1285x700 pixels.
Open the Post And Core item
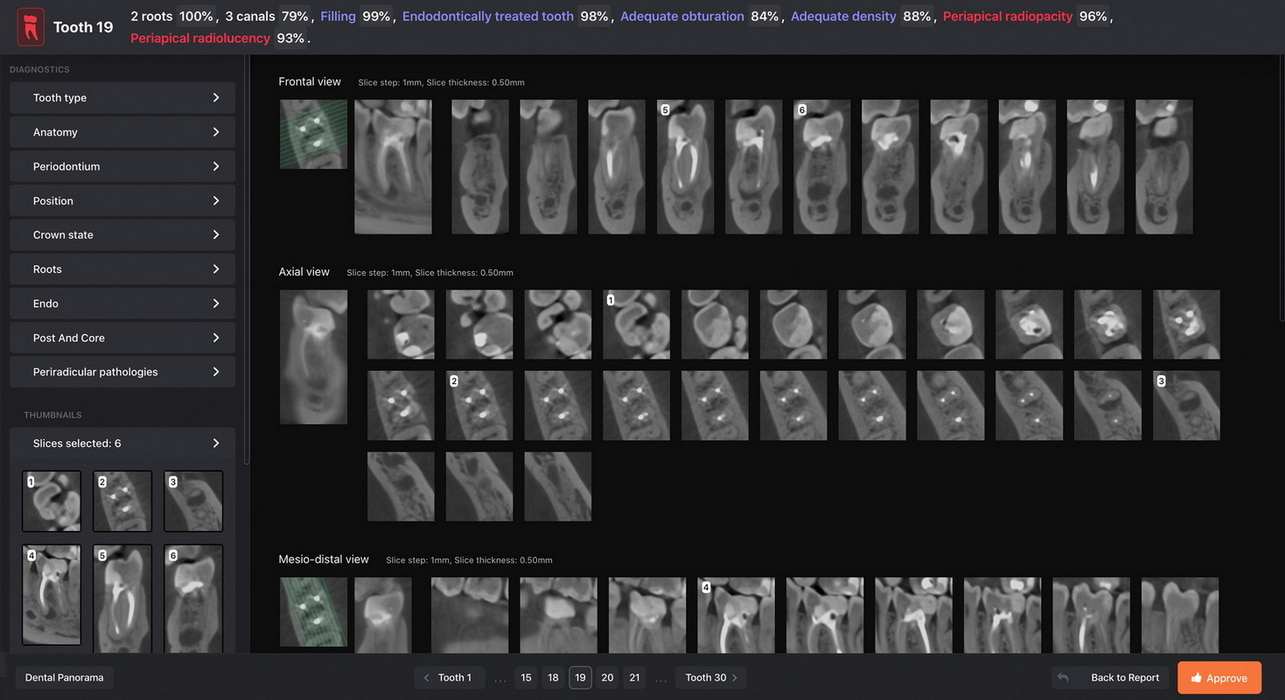122,338
